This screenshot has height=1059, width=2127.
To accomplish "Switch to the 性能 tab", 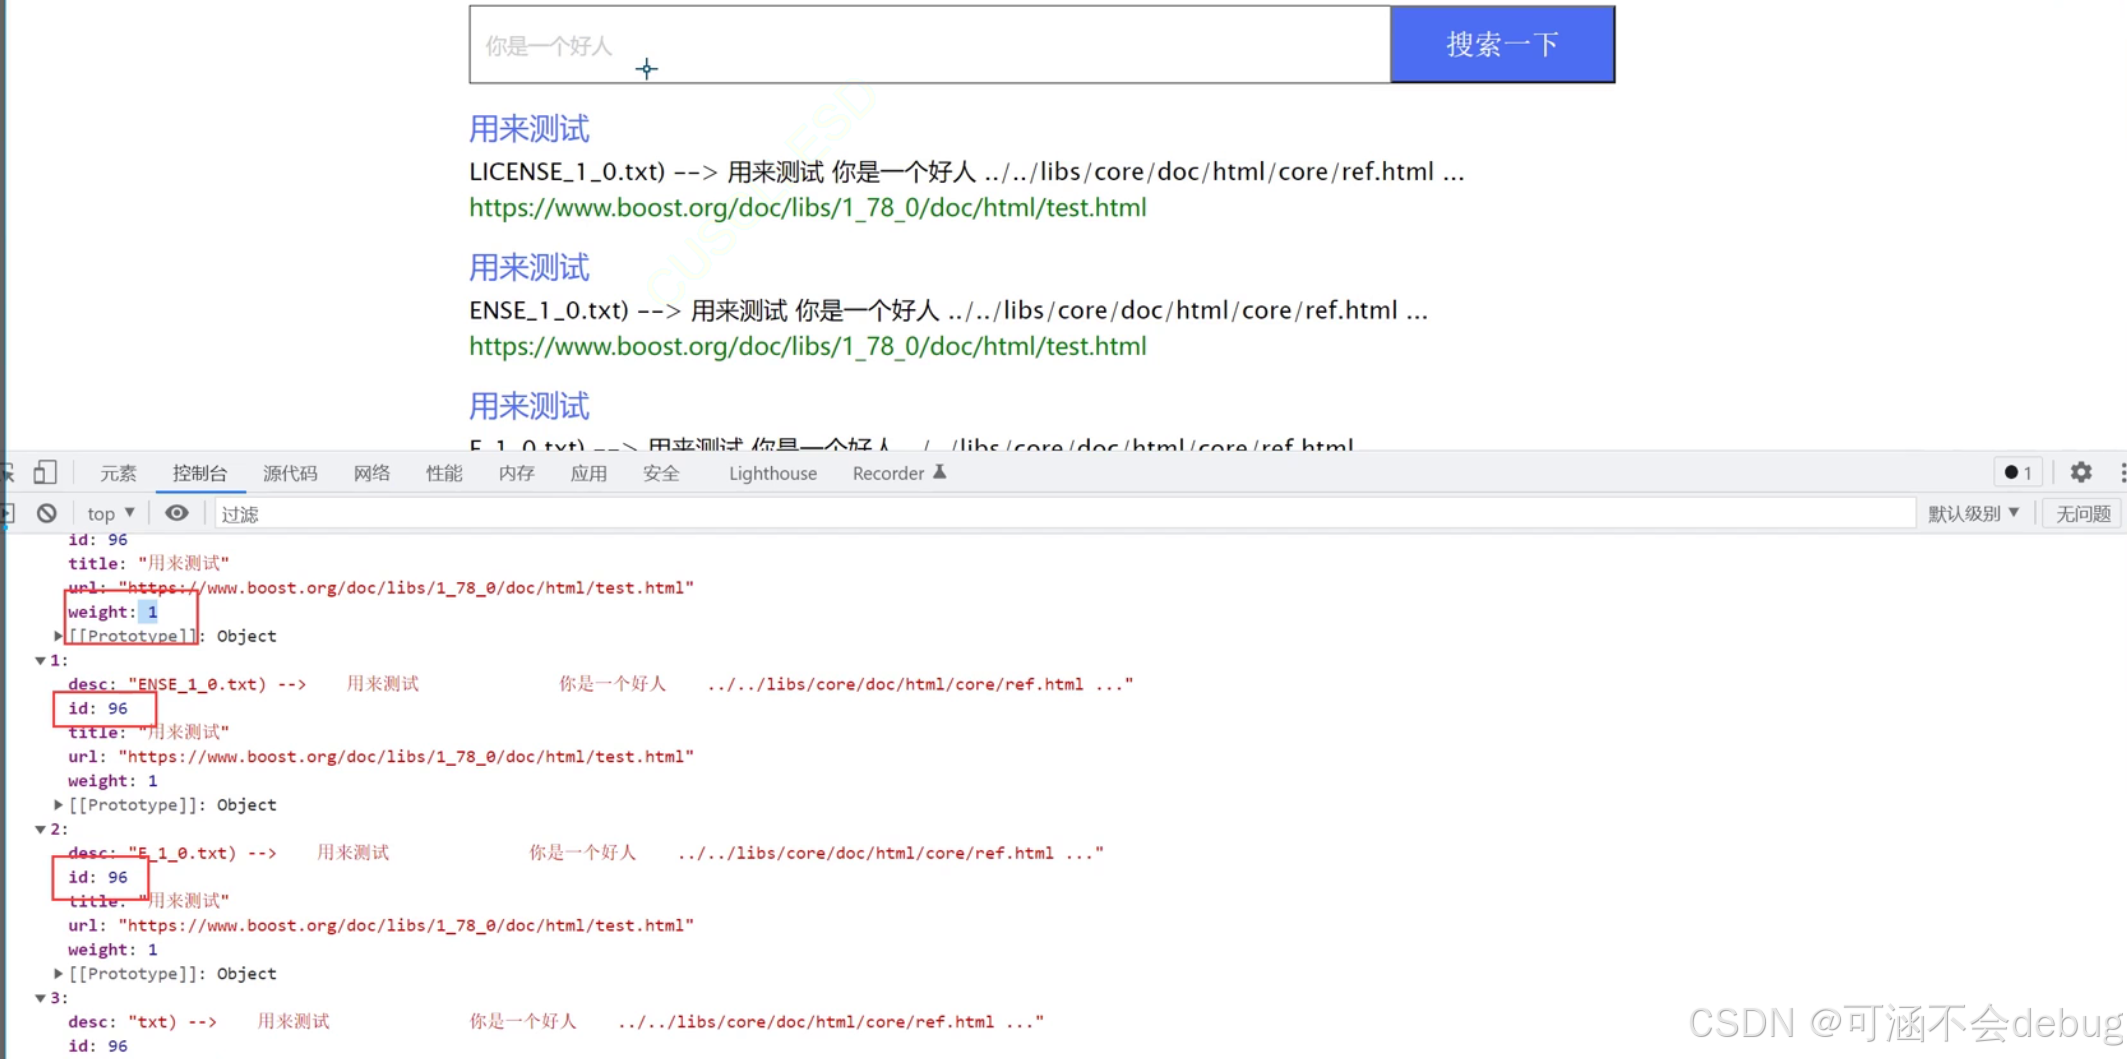I will tap(444, 474).
